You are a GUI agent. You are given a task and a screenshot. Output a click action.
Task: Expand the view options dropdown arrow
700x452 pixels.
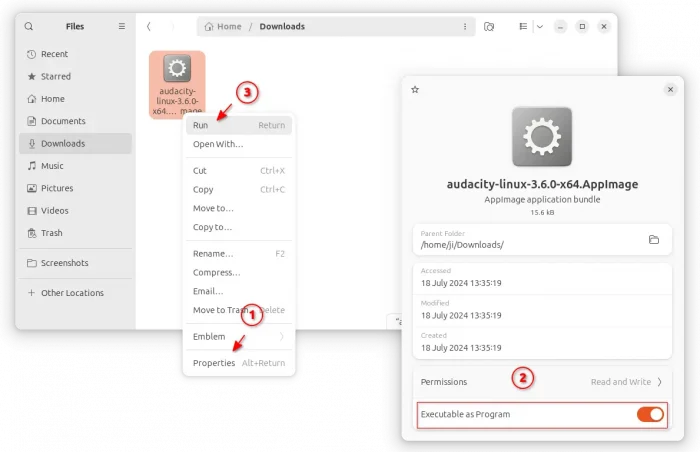click(x=540, y=26)
